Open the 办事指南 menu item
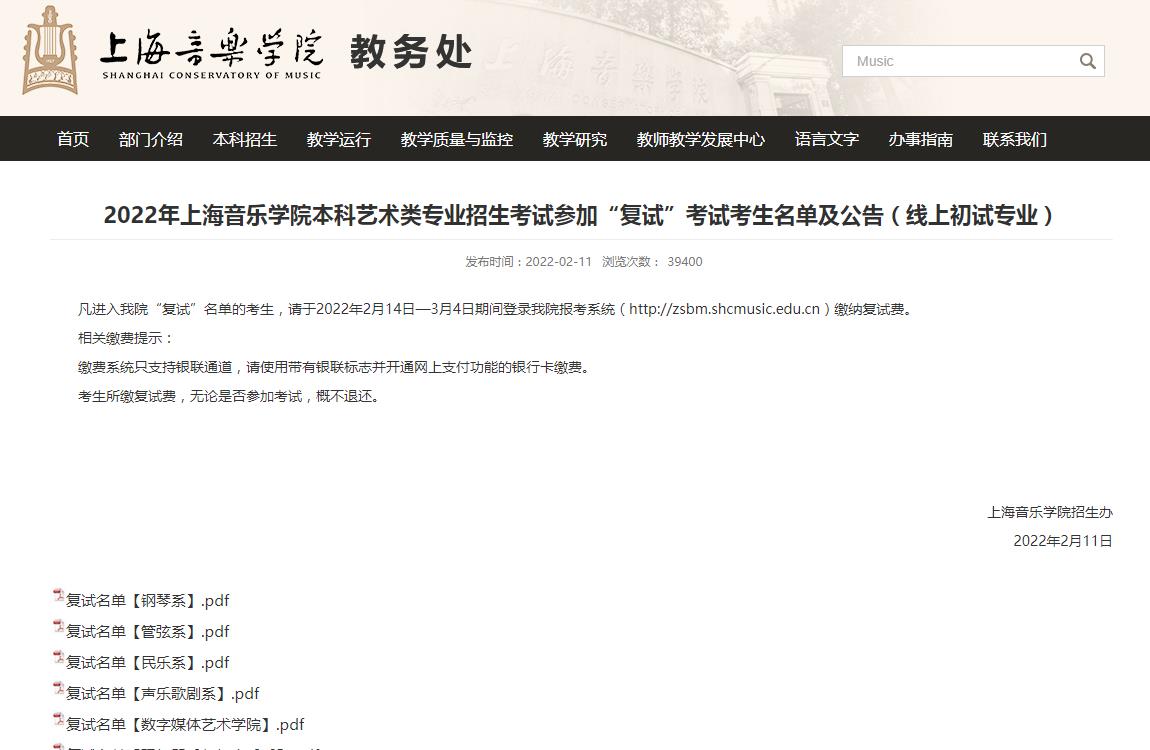Viewport: 1150px width, 750px height. [920, 139]
